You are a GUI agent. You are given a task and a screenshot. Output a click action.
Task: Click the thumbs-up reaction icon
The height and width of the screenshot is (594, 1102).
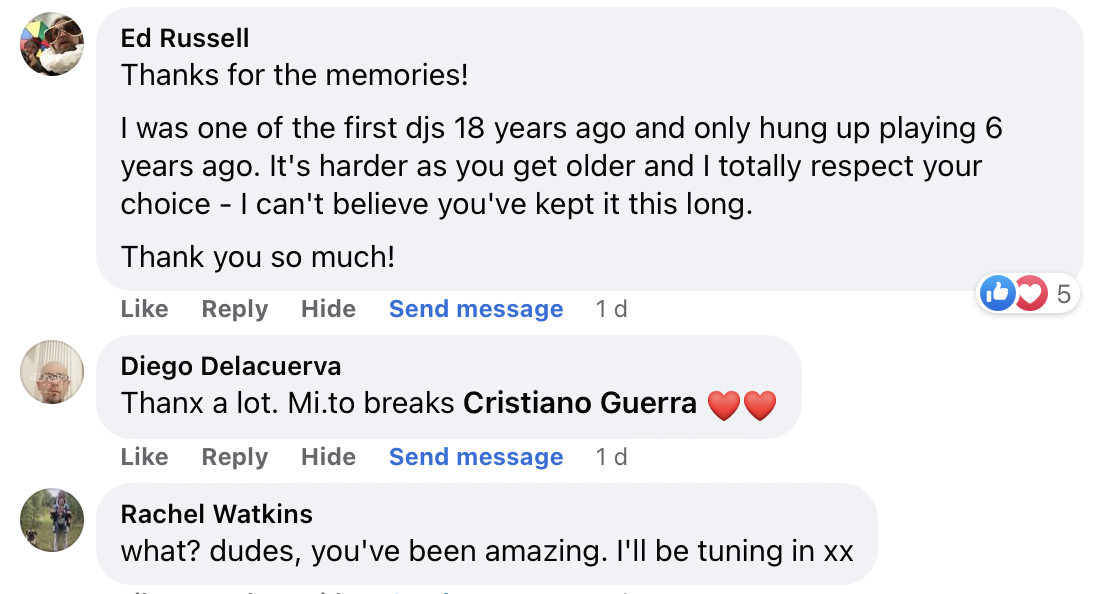999,293
